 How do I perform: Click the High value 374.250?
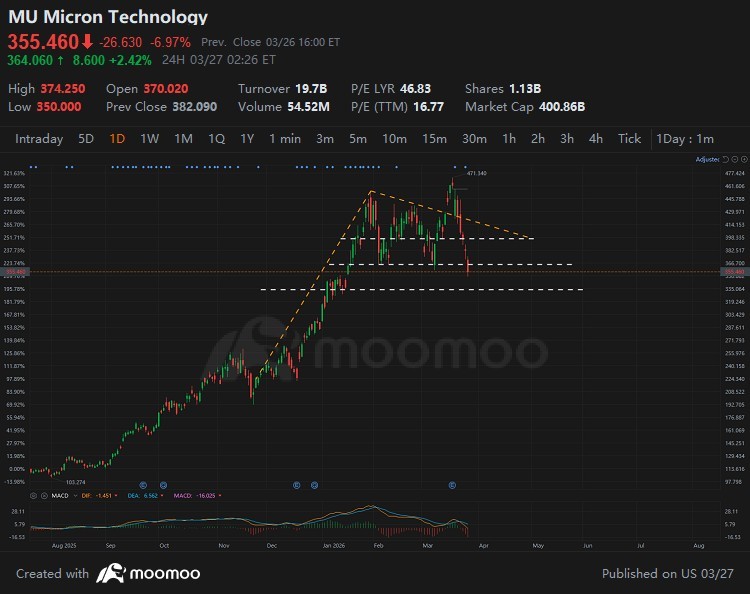tap(63, 89)
